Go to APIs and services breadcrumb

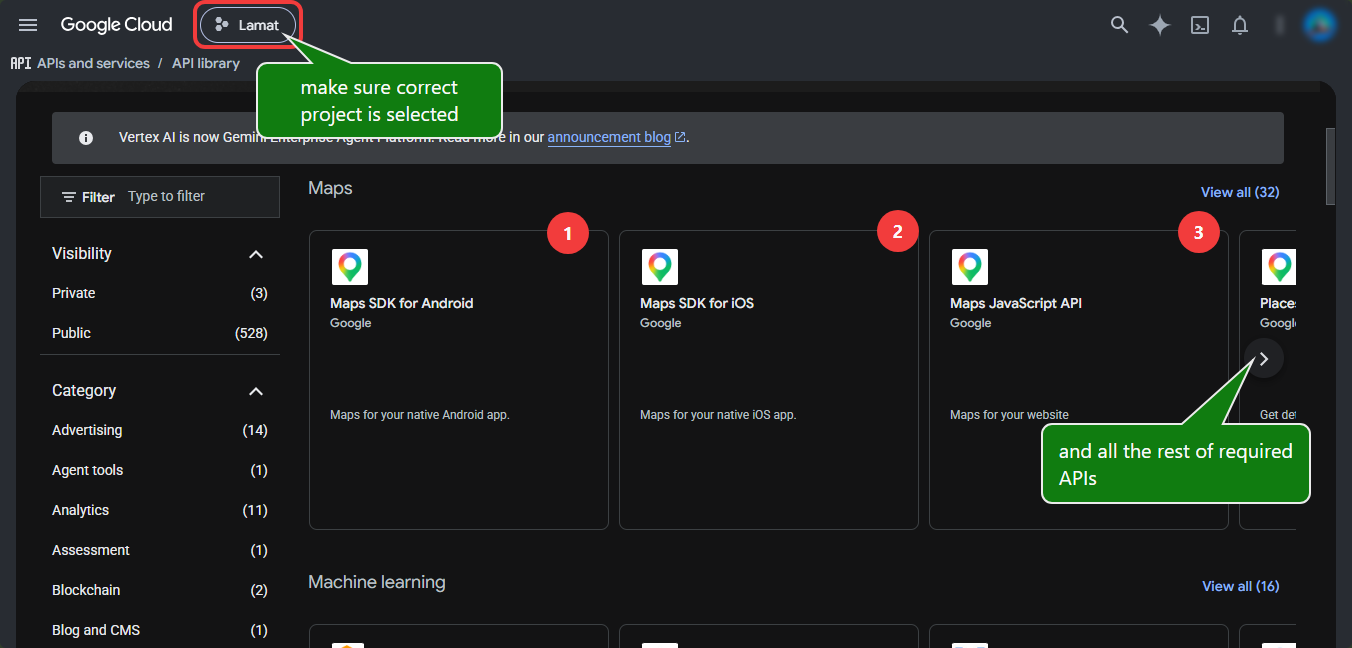(93, 63)
